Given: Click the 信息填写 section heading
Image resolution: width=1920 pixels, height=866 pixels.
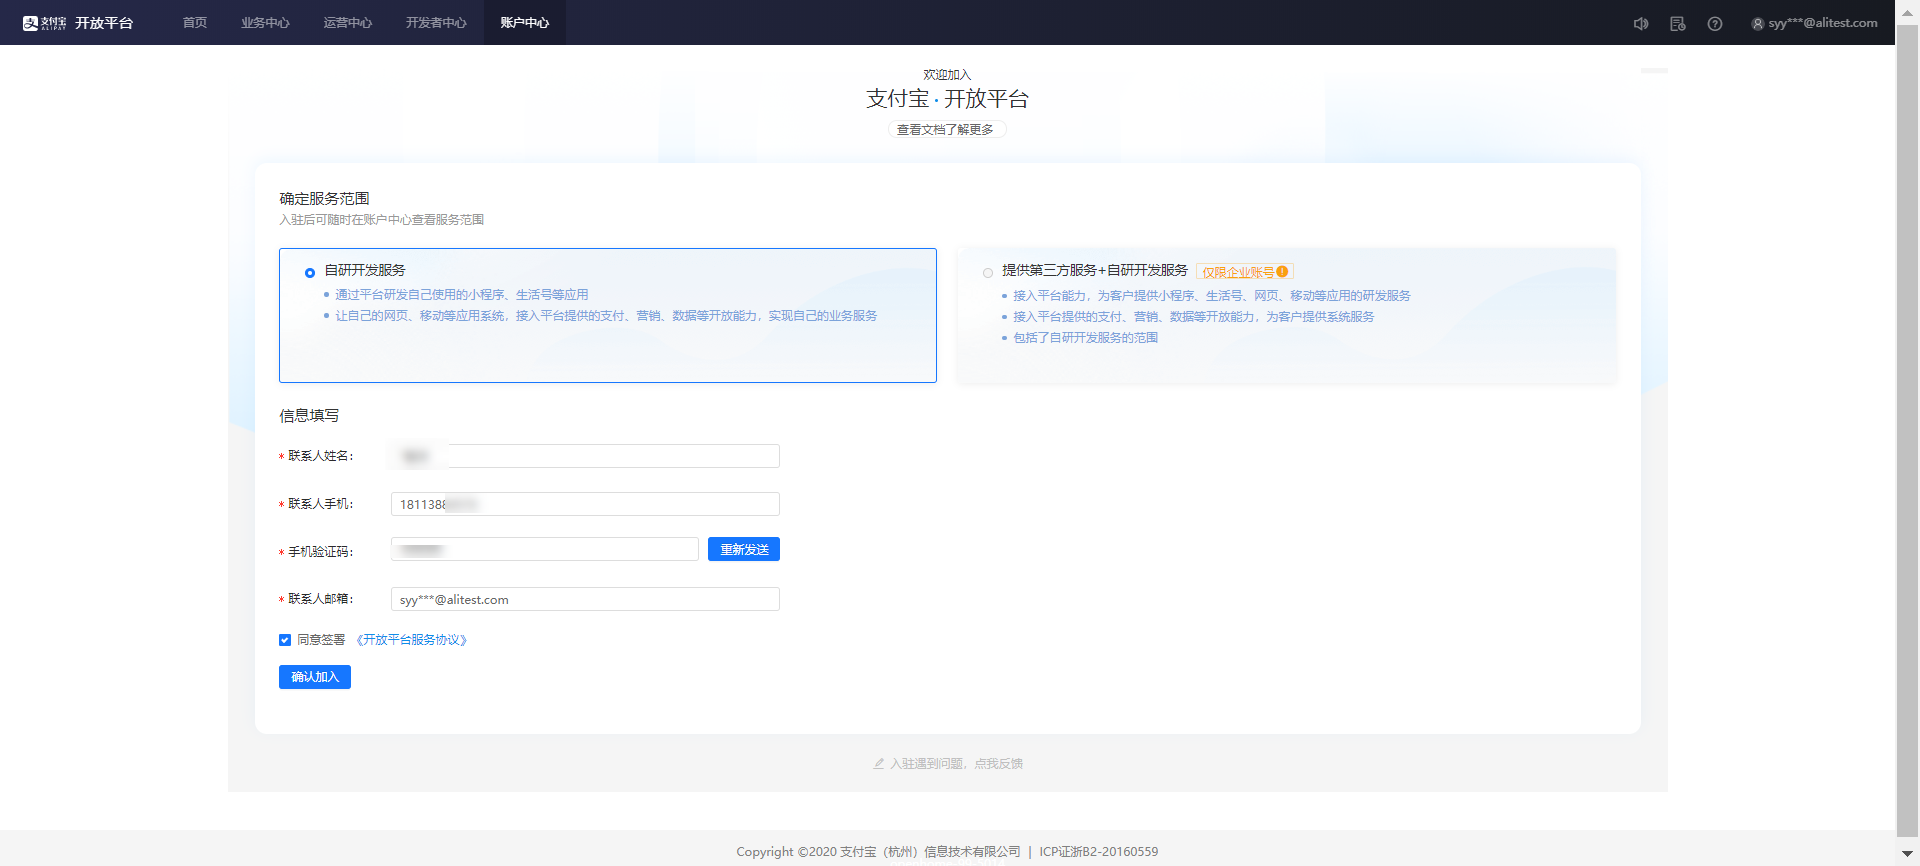Looking at the screenshot, I should (x=309, y=415).
